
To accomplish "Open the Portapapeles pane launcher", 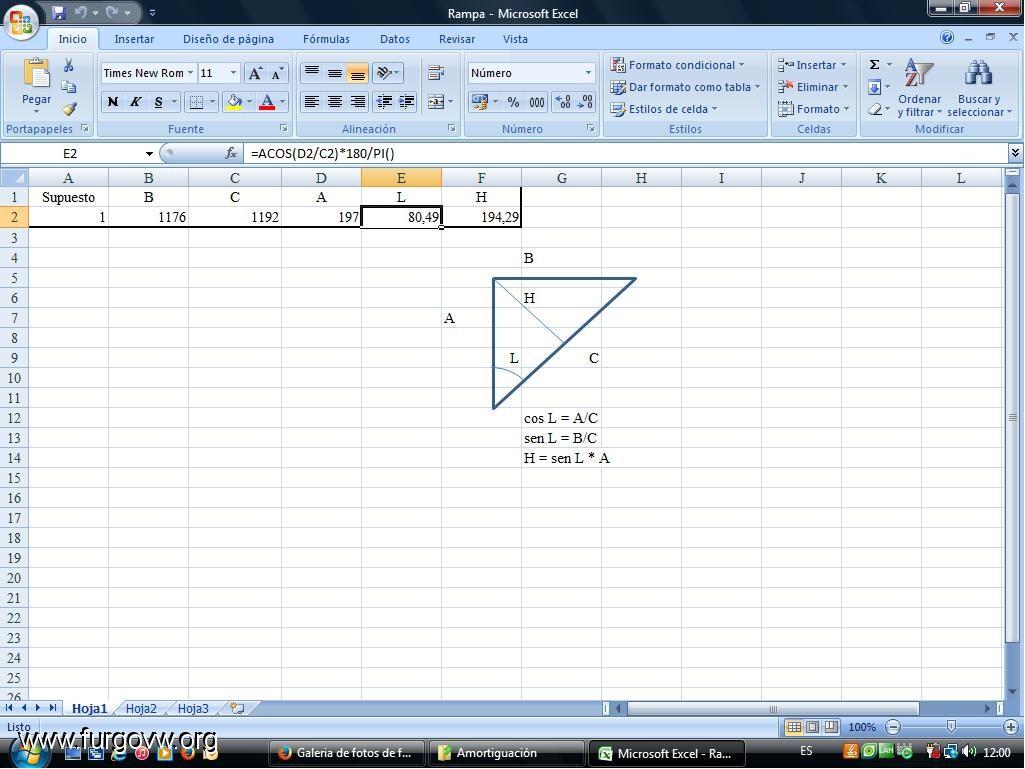I will click(84, 128).
